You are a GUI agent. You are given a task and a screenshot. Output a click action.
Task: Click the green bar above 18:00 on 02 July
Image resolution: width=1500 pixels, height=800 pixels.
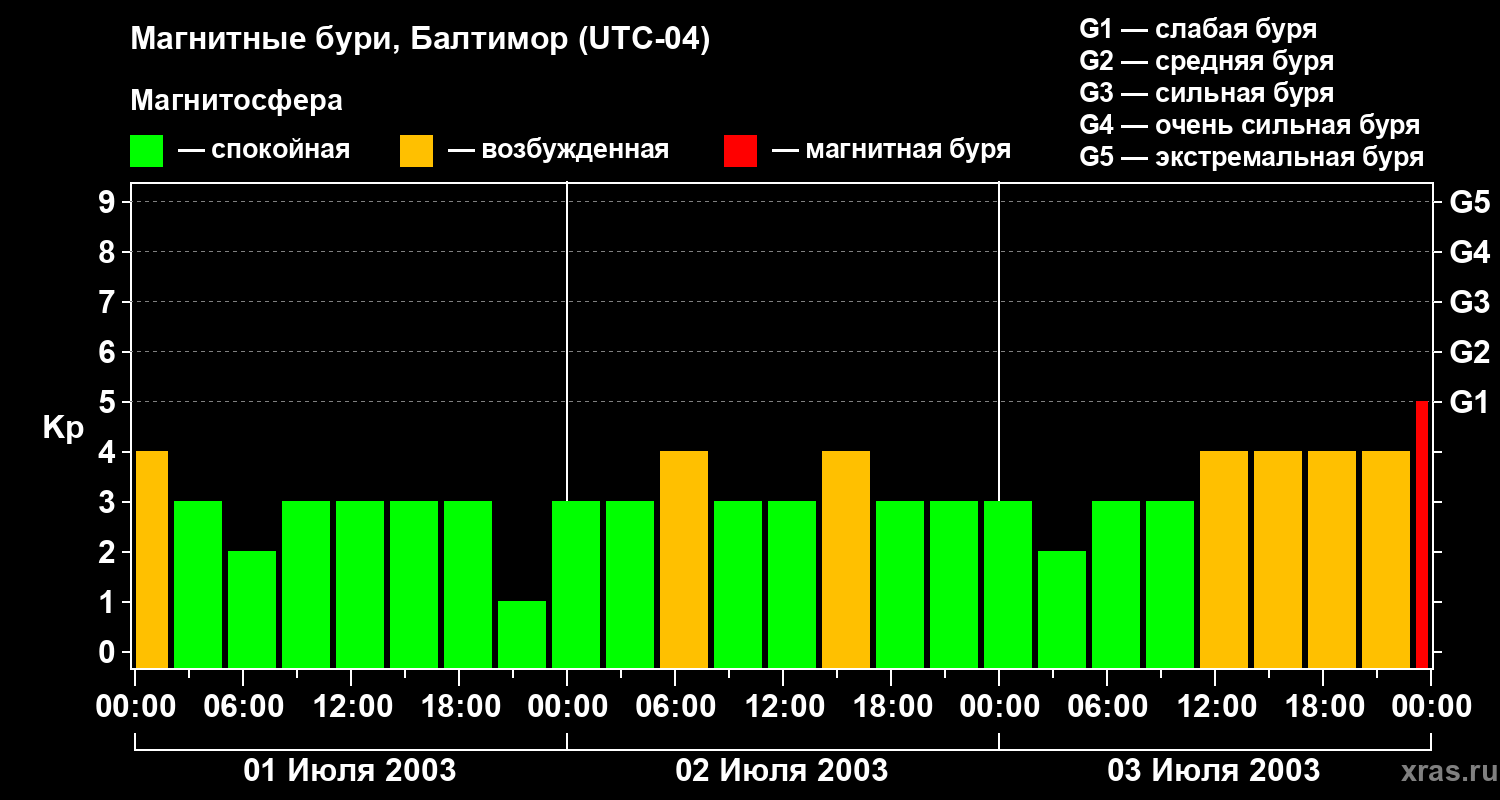[900, 584]
